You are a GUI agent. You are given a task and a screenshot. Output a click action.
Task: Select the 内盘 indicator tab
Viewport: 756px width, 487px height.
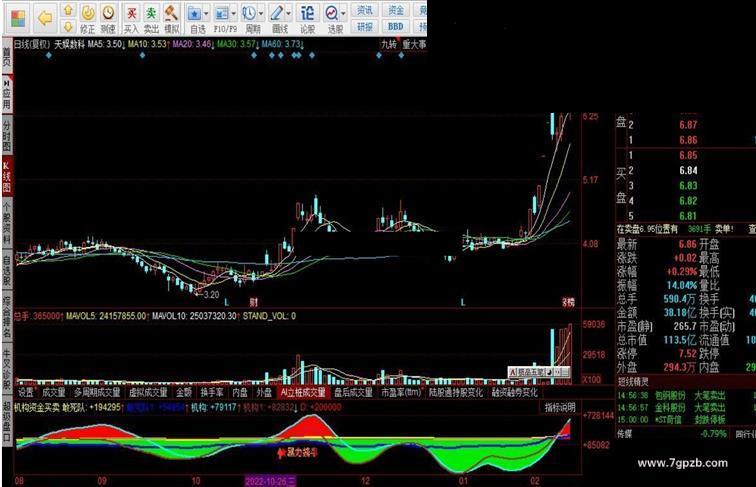[x=240, y=392]
